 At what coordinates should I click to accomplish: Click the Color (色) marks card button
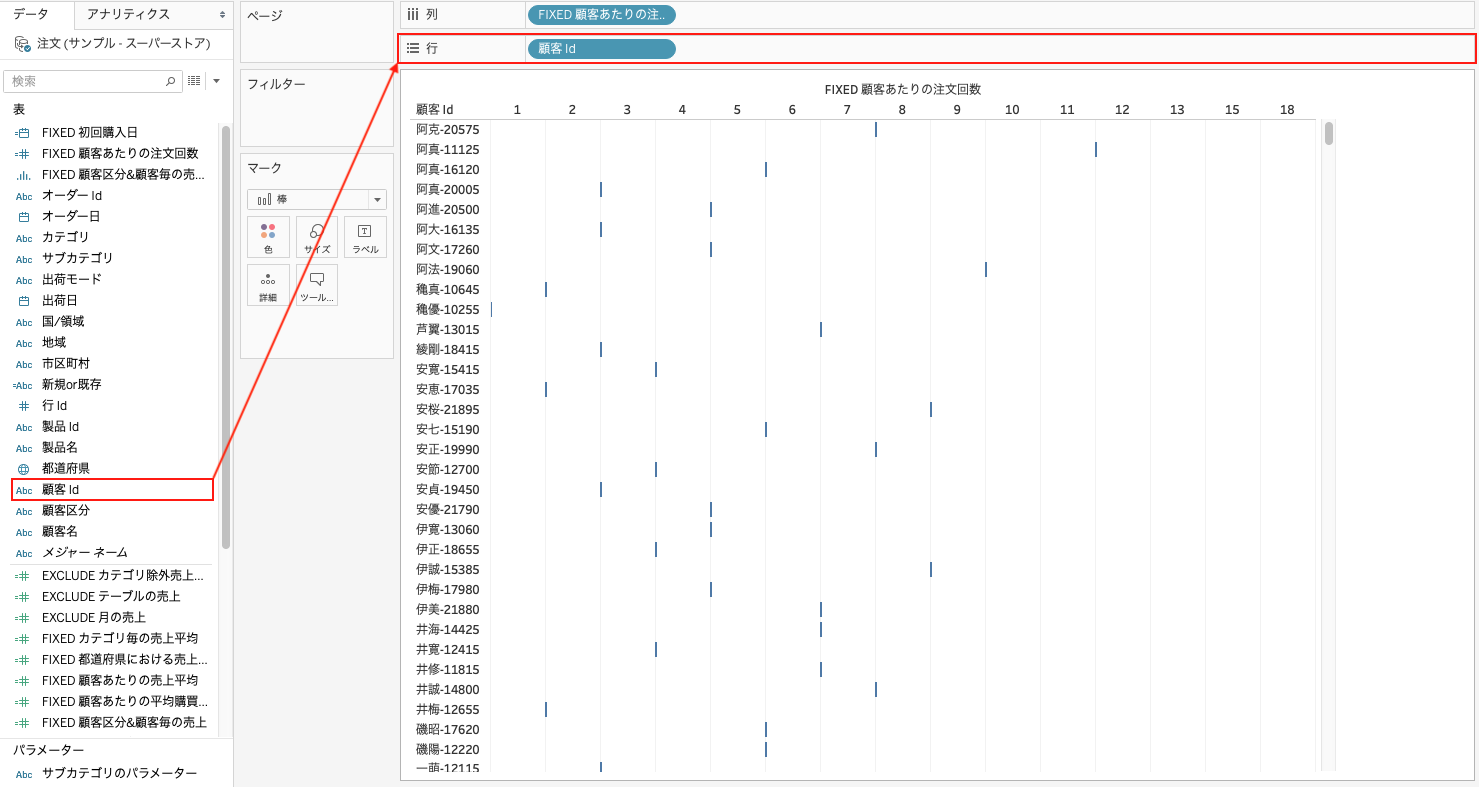pos(268,237)
